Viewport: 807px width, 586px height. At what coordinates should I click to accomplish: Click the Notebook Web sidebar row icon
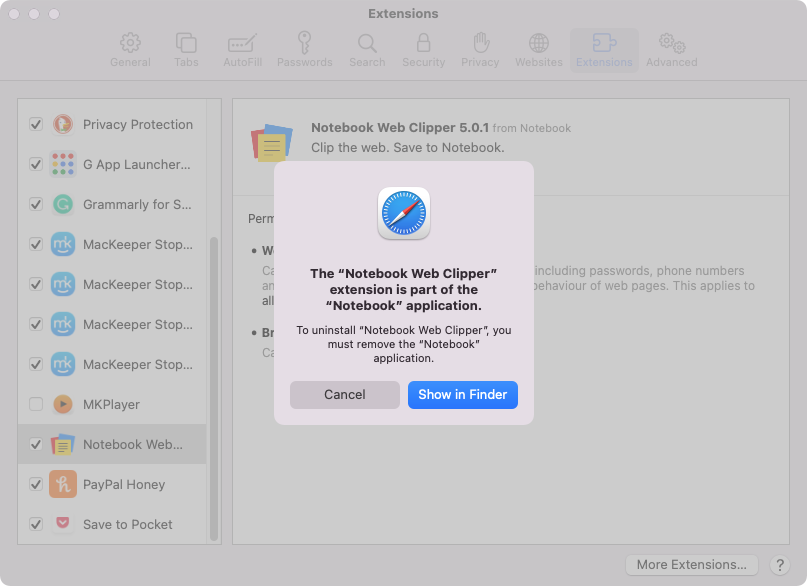pos(63,445)
